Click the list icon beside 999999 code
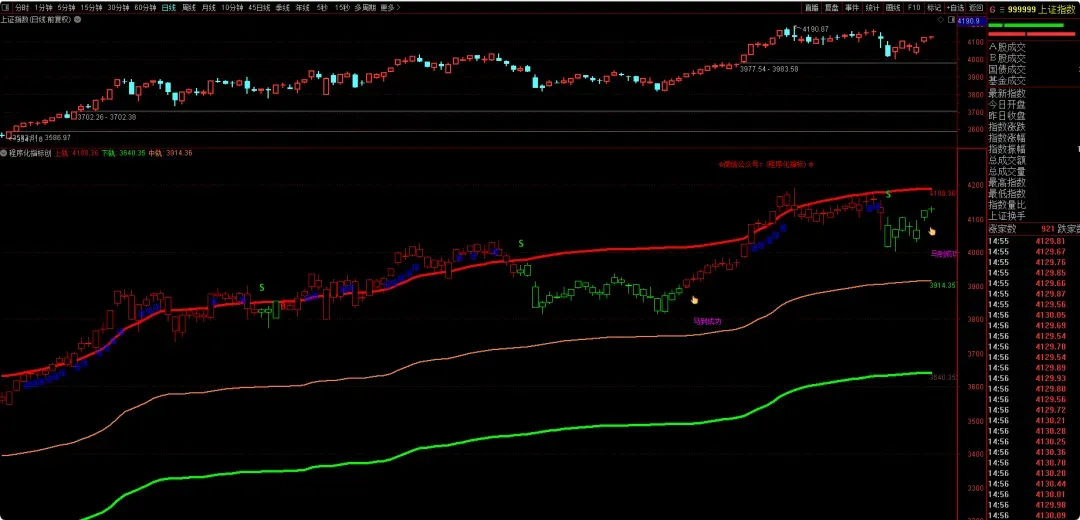This screenshot has width=1080, height=520. pyautogui.click(x=1001, y=9)
